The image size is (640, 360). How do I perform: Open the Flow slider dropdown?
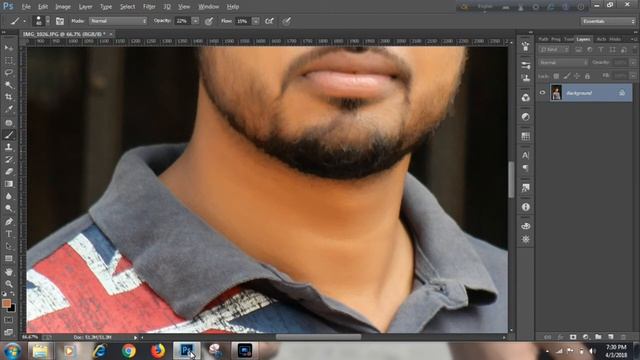click(x=256, y=21)
